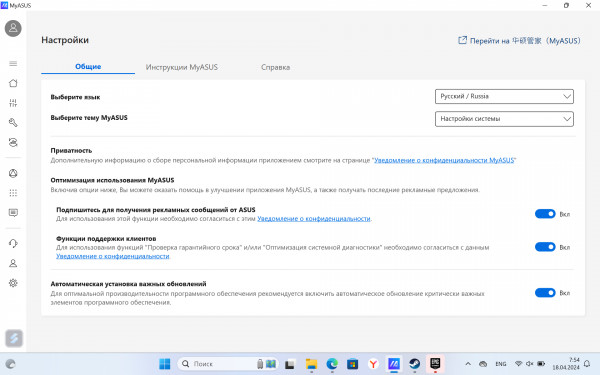
Task: Click the ENG language indicator in tray
Action: point(501,364)
